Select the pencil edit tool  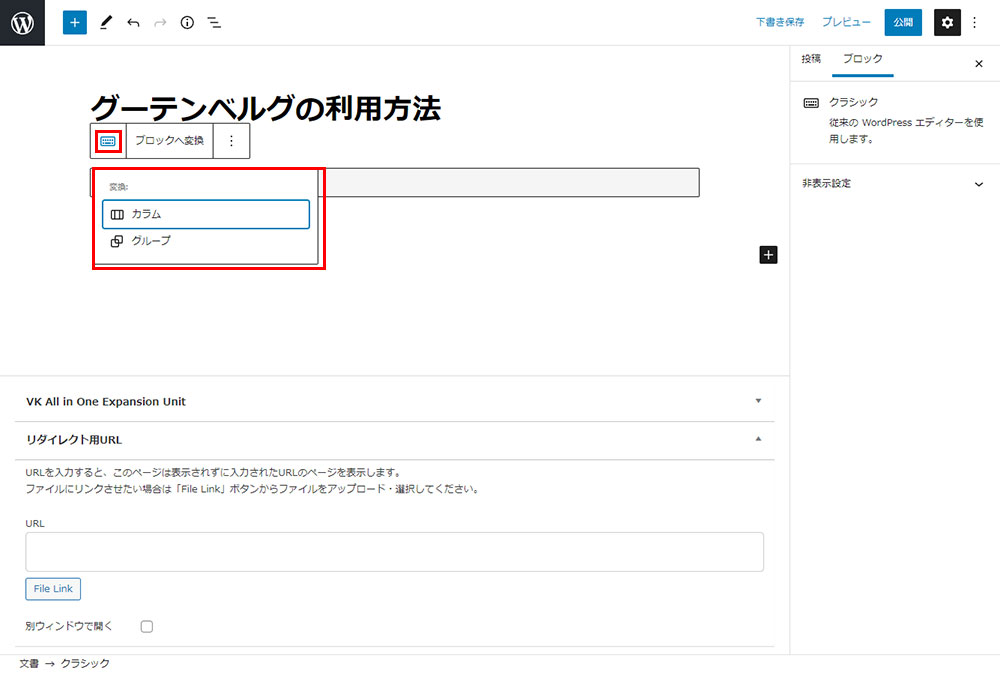(x=106, y=22)
